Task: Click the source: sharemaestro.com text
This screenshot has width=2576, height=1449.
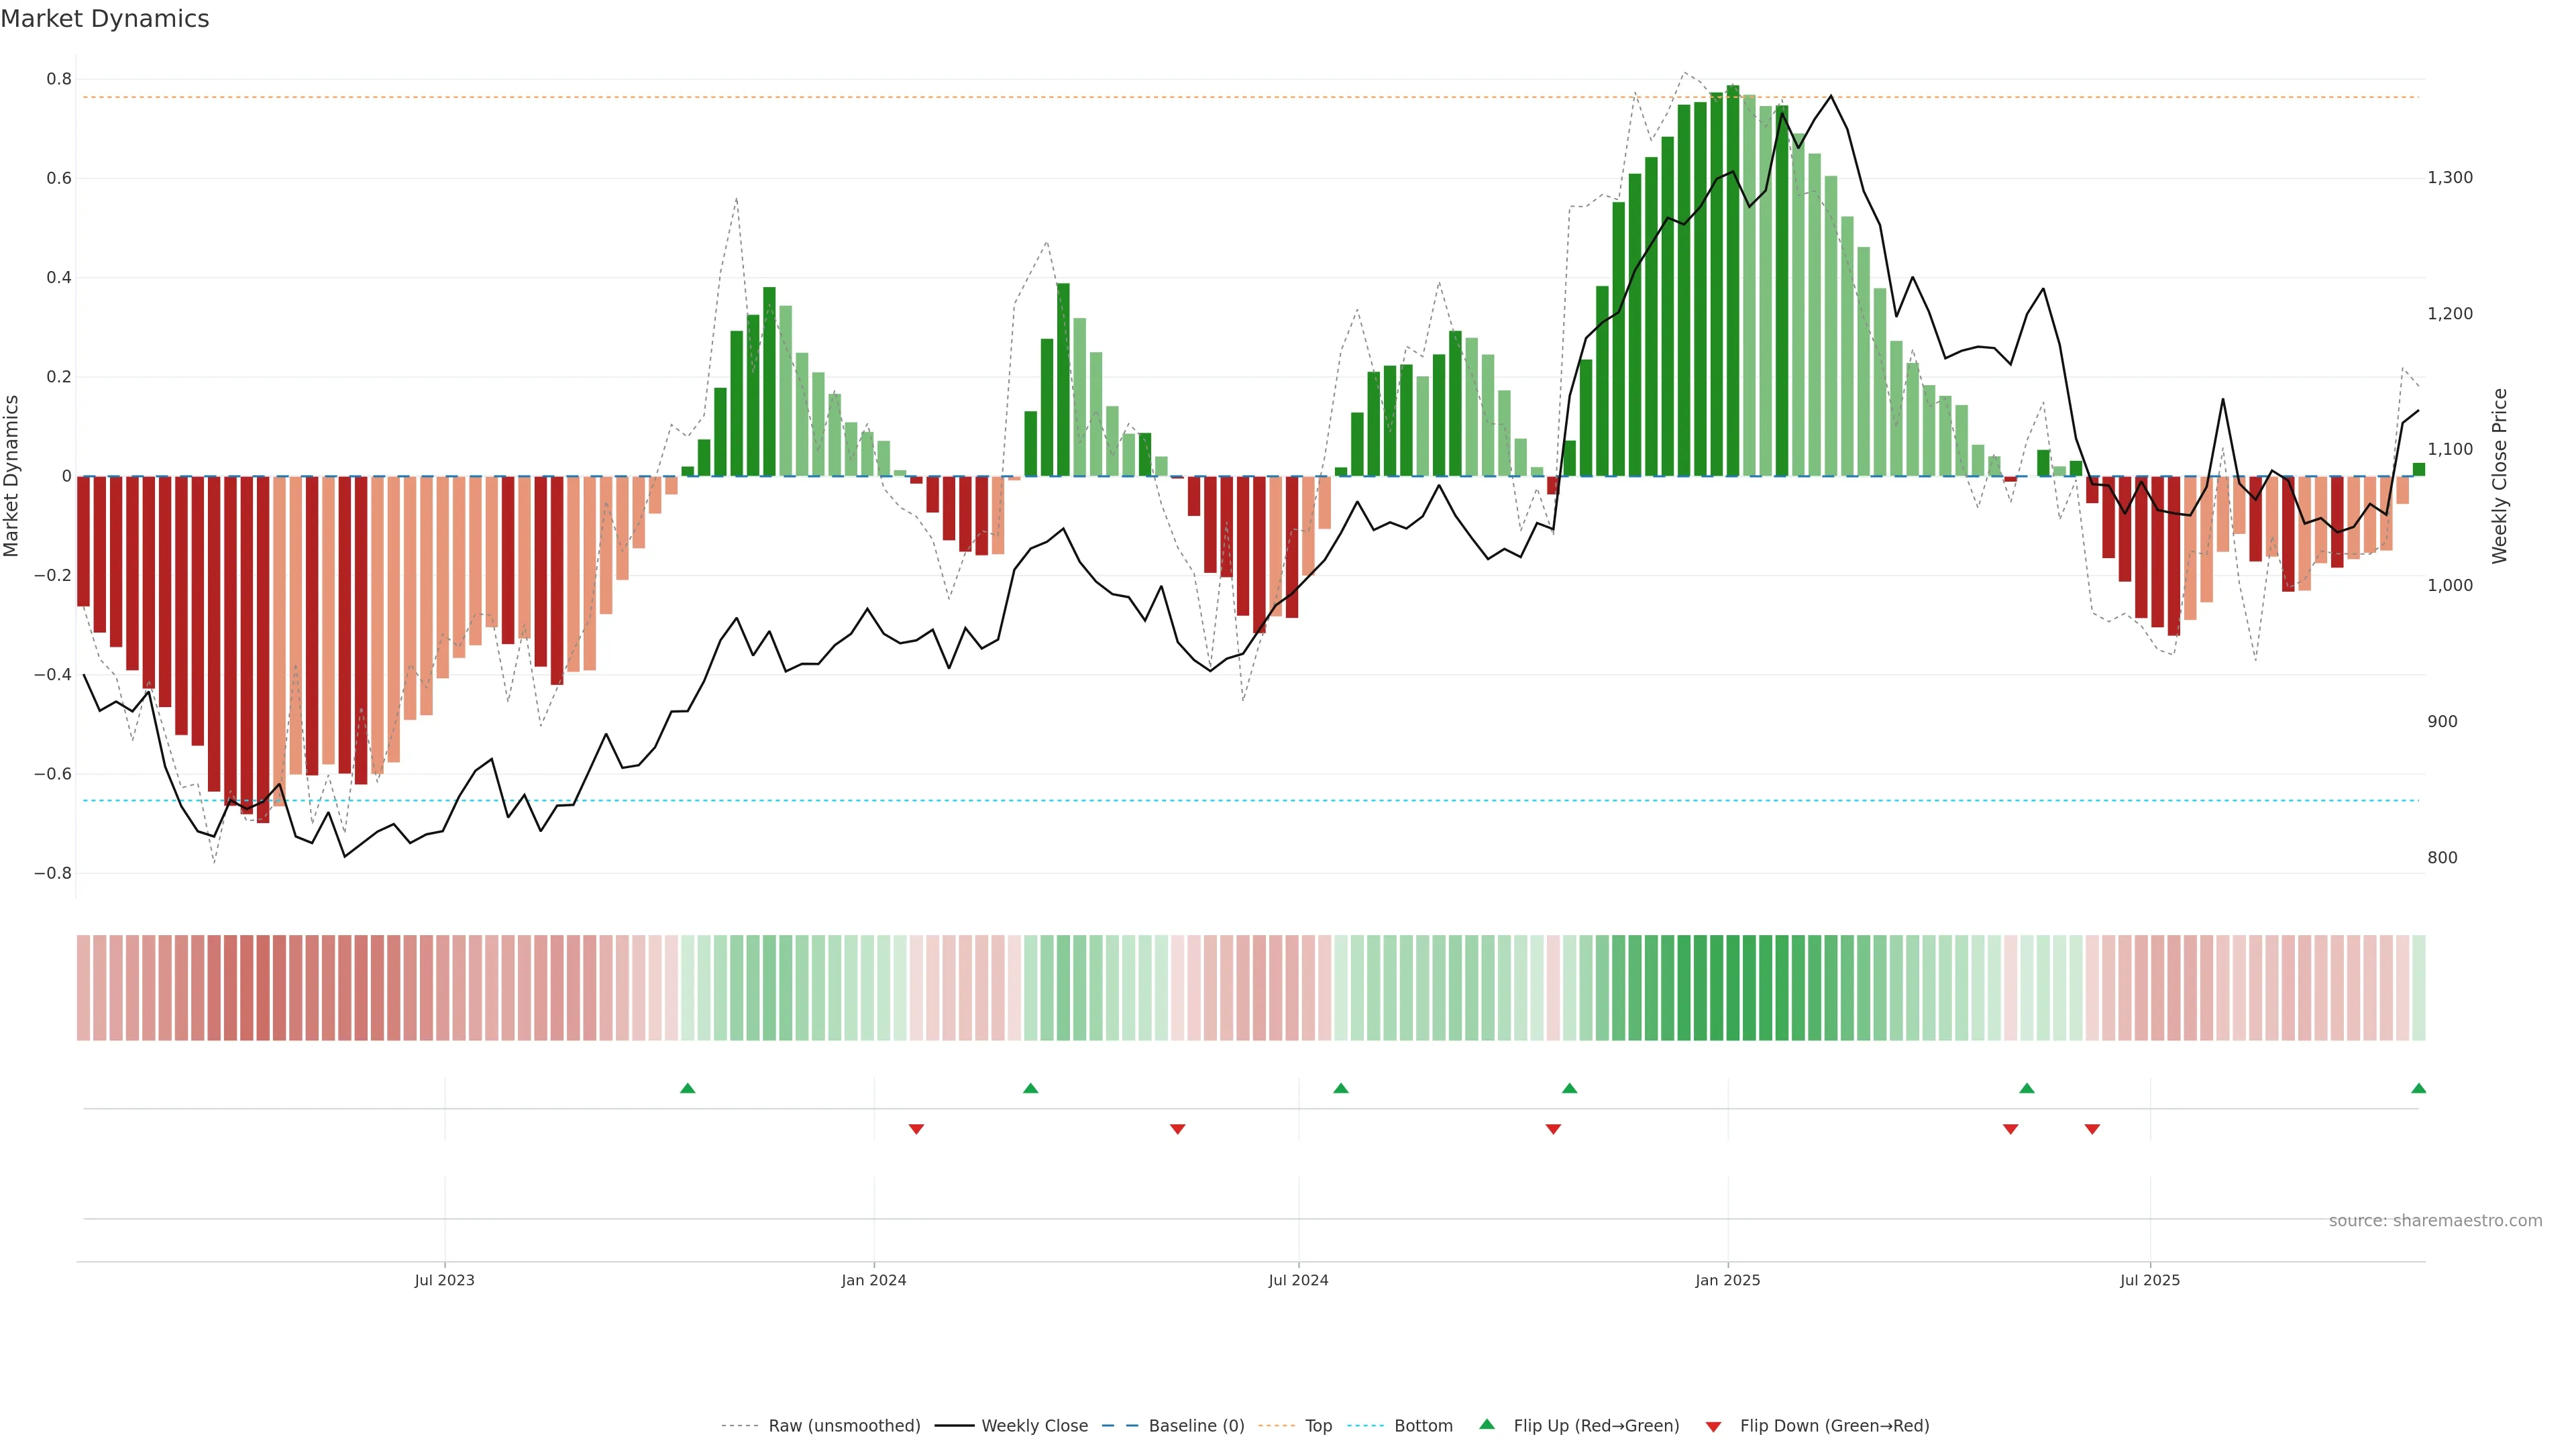Action: tap(2435, 1221)
